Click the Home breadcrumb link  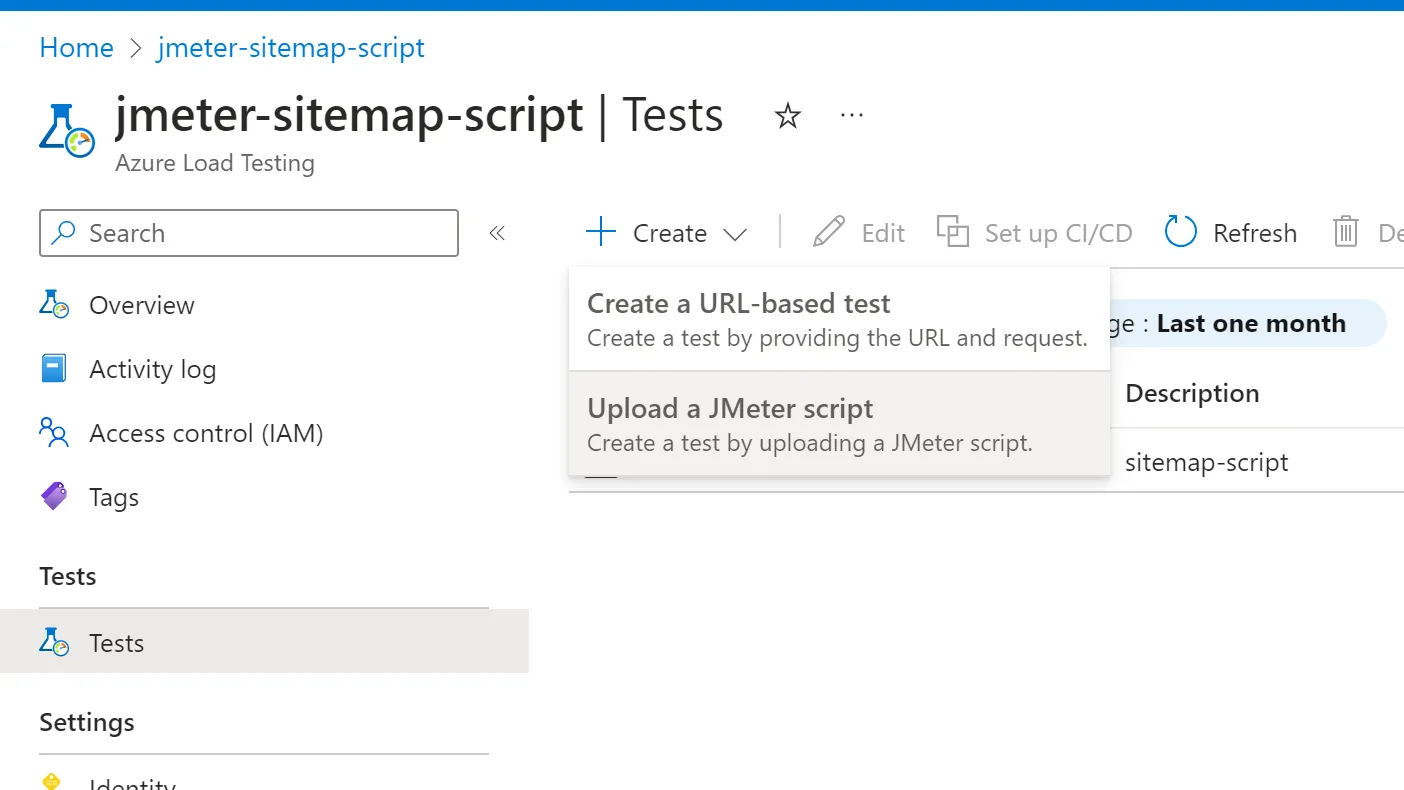(x=76, y=48)
